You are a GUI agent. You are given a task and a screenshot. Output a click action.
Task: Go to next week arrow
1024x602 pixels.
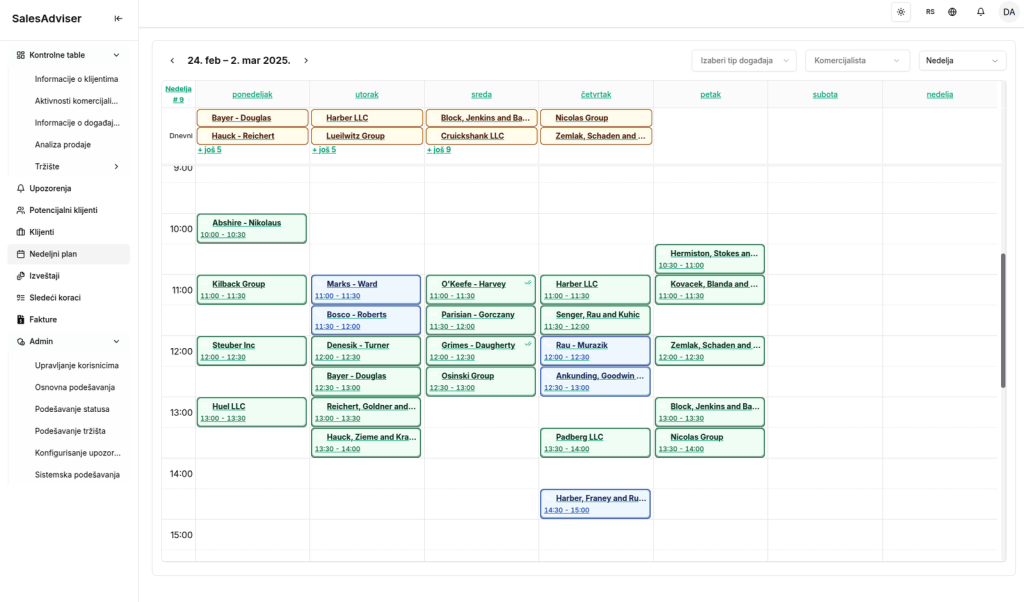click(x=306, y=61)
